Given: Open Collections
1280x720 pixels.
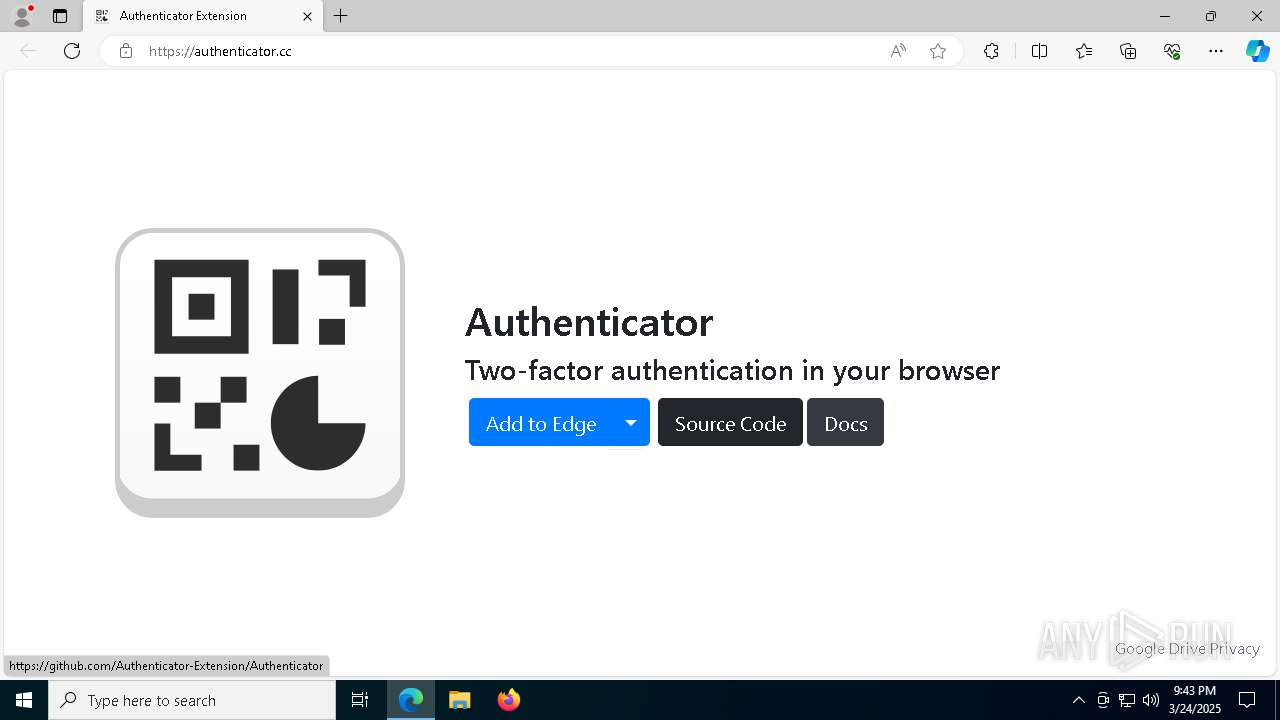Looking at the screenshot, I should coord(1128,51).
